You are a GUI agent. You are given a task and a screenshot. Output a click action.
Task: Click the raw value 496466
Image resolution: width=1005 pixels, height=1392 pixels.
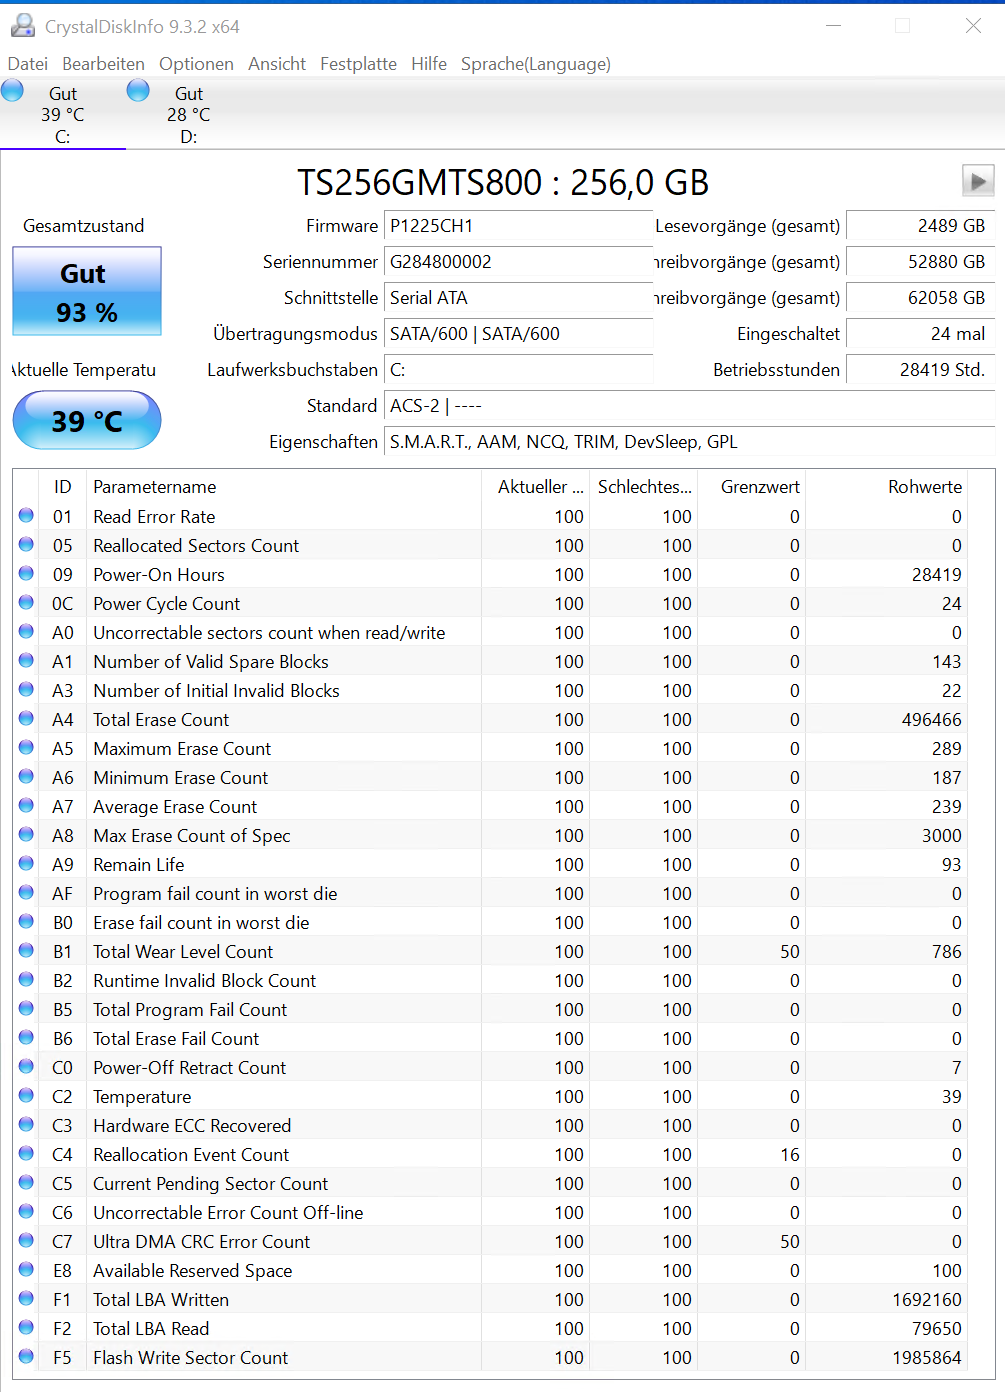(931, 720)
